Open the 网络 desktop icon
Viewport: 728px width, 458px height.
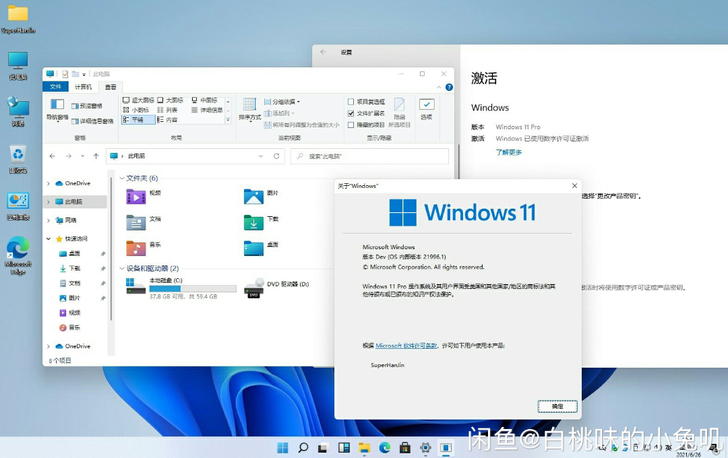coord(18,111)
